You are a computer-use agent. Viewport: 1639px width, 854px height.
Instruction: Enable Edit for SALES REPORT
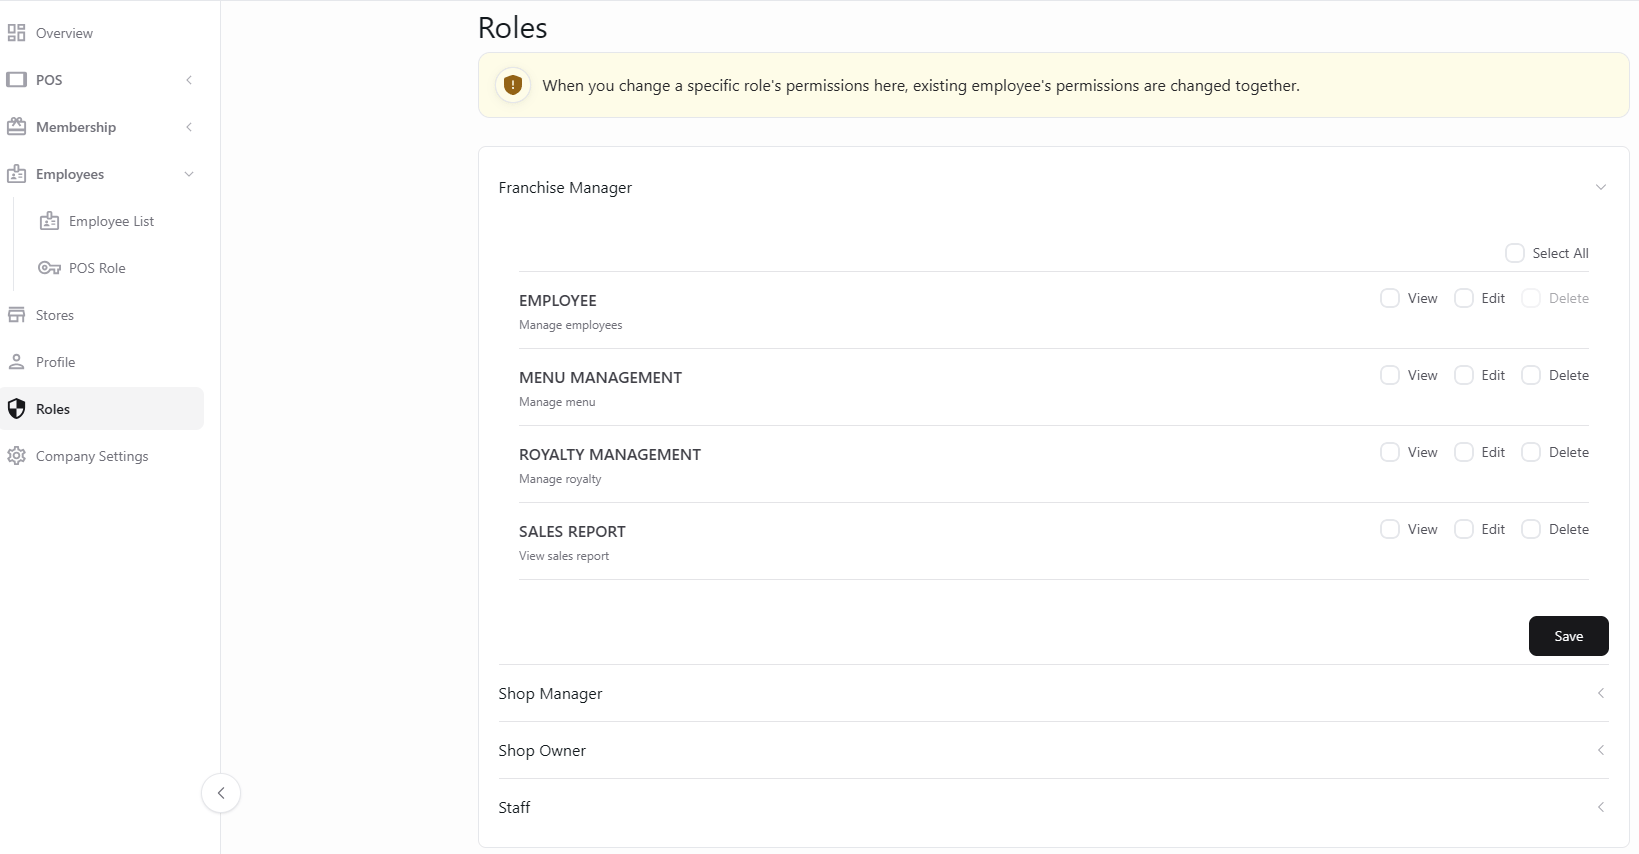tap(1464, 529)
